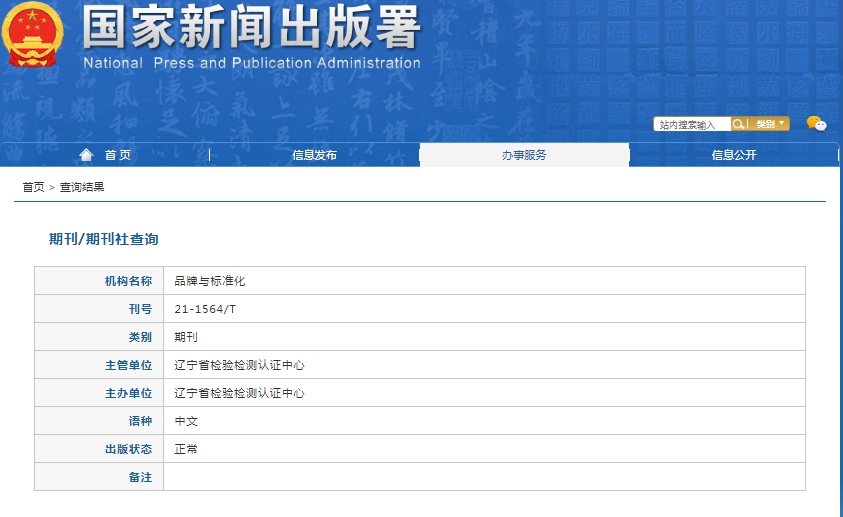The image size is (843, 517).
Task: Select the 办事服务 navigation tab
Action: [x=524, y=155]
